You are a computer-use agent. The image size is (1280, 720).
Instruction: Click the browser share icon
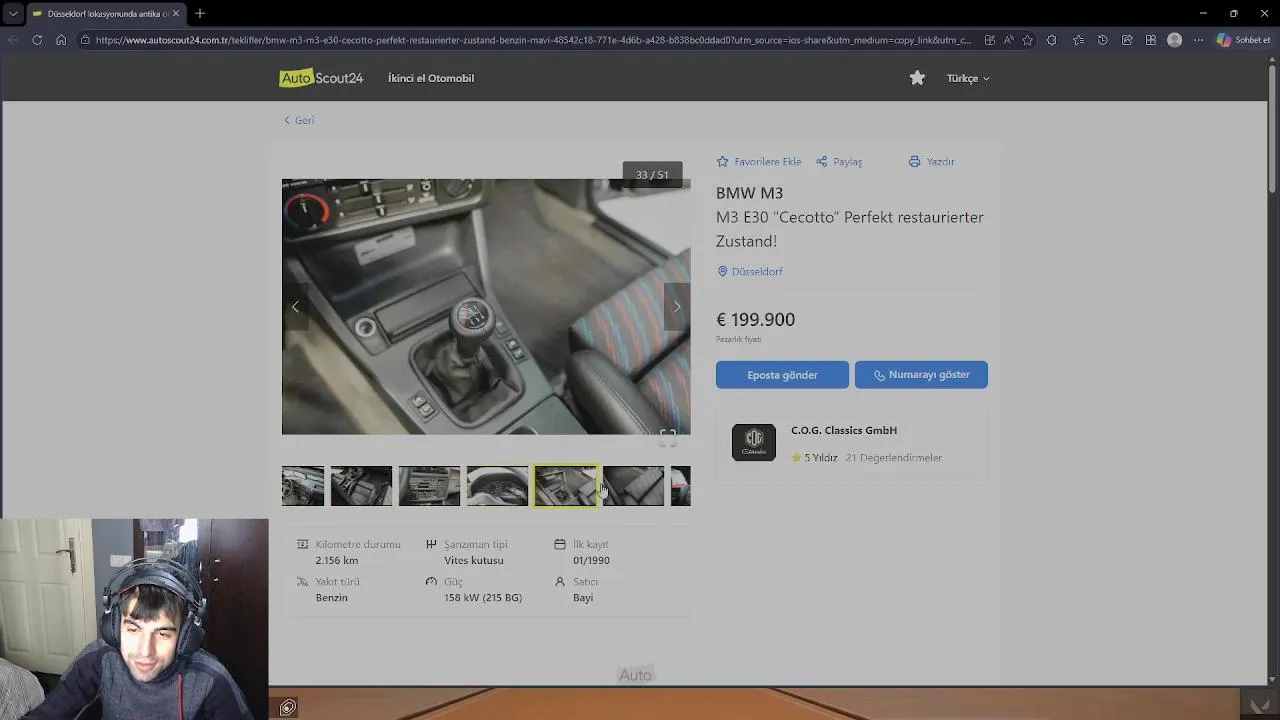pos(1127,40)
